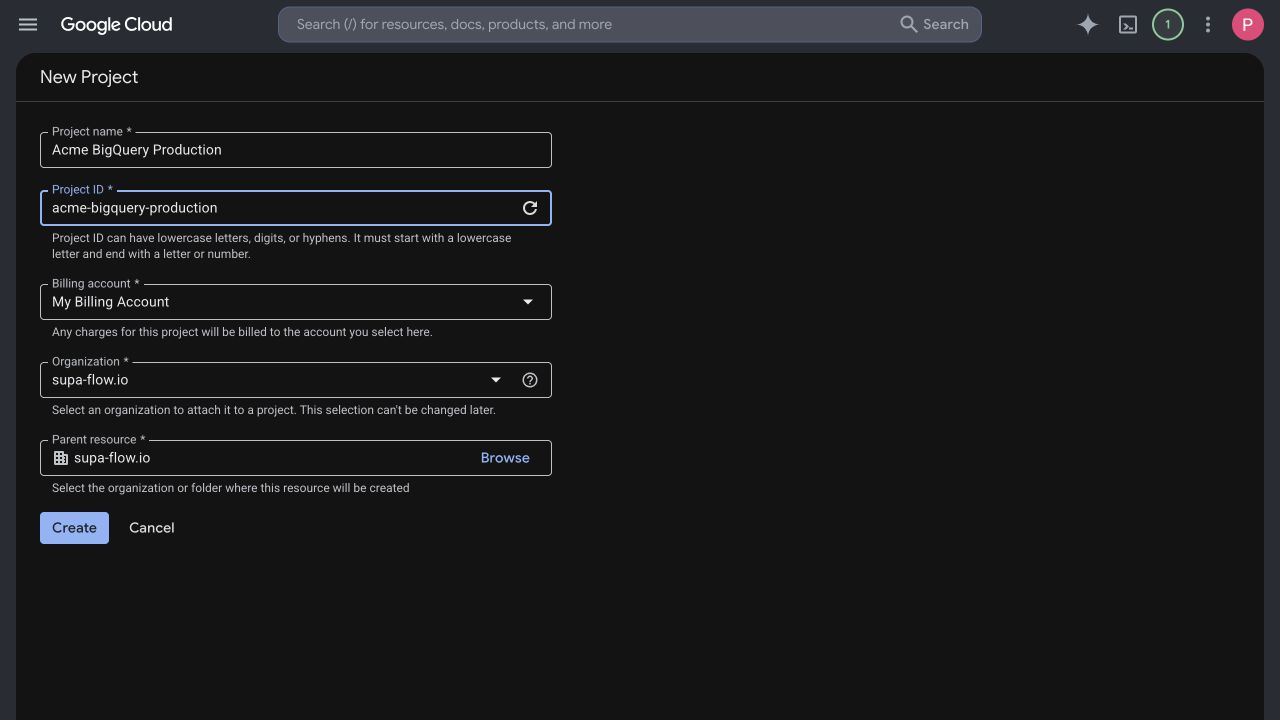Click the organization selection helper text
This screenshot has height=720, width=1280.
274,410
